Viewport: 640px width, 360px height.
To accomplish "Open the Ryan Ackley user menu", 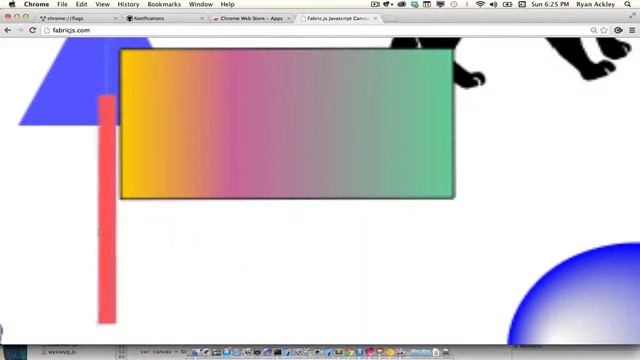I will 595,4.
